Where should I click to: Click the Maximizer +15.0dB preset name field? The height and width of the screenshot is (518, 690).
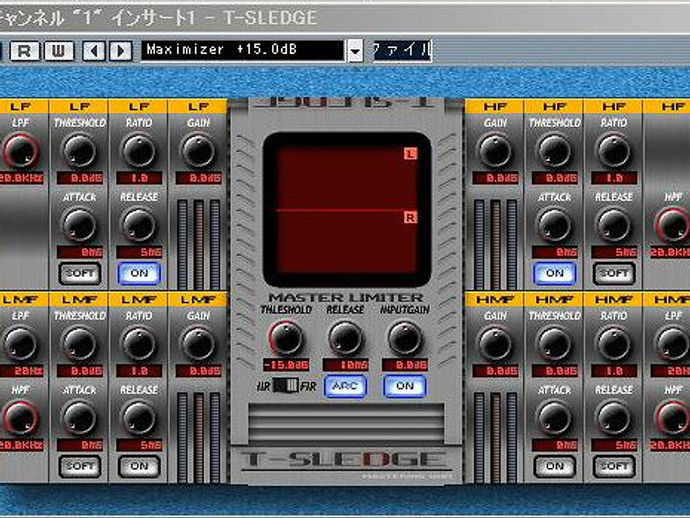pyautogui.click(x=242, y=50)
